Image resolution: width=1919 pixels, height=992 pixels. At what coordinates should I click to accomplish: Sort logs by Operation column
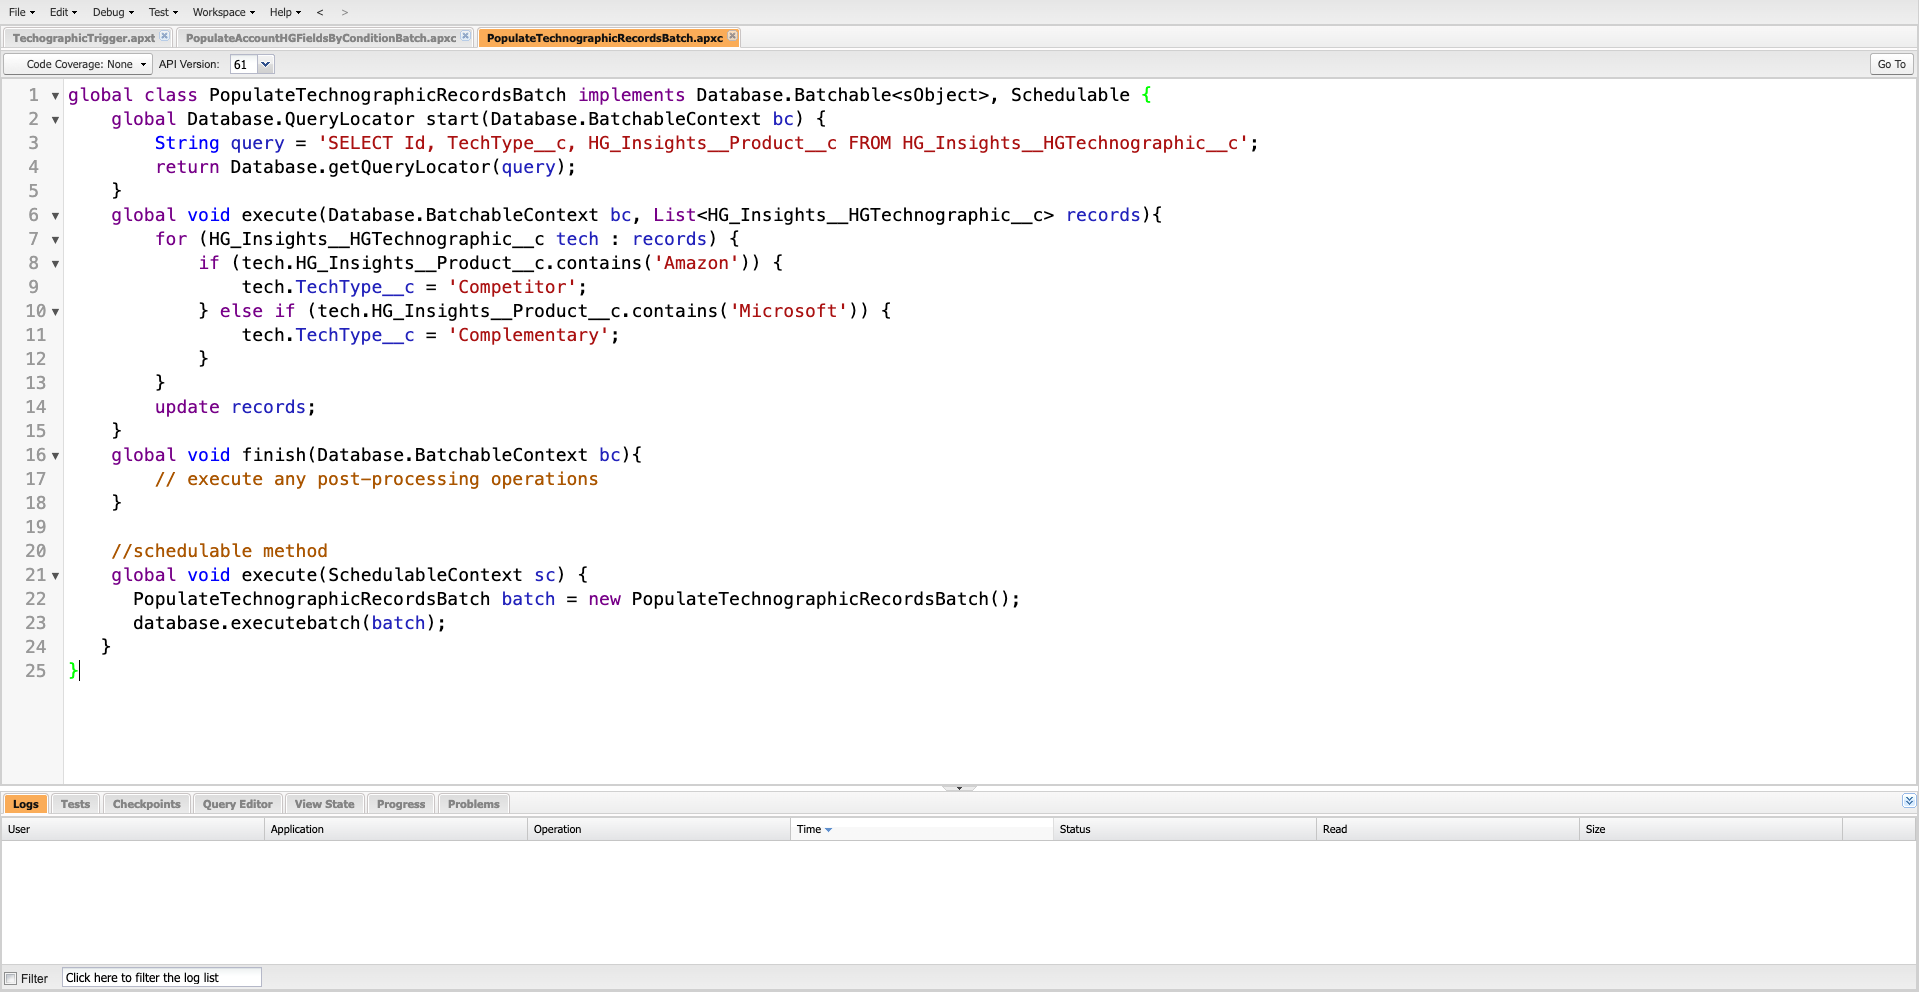coord(659,829)
